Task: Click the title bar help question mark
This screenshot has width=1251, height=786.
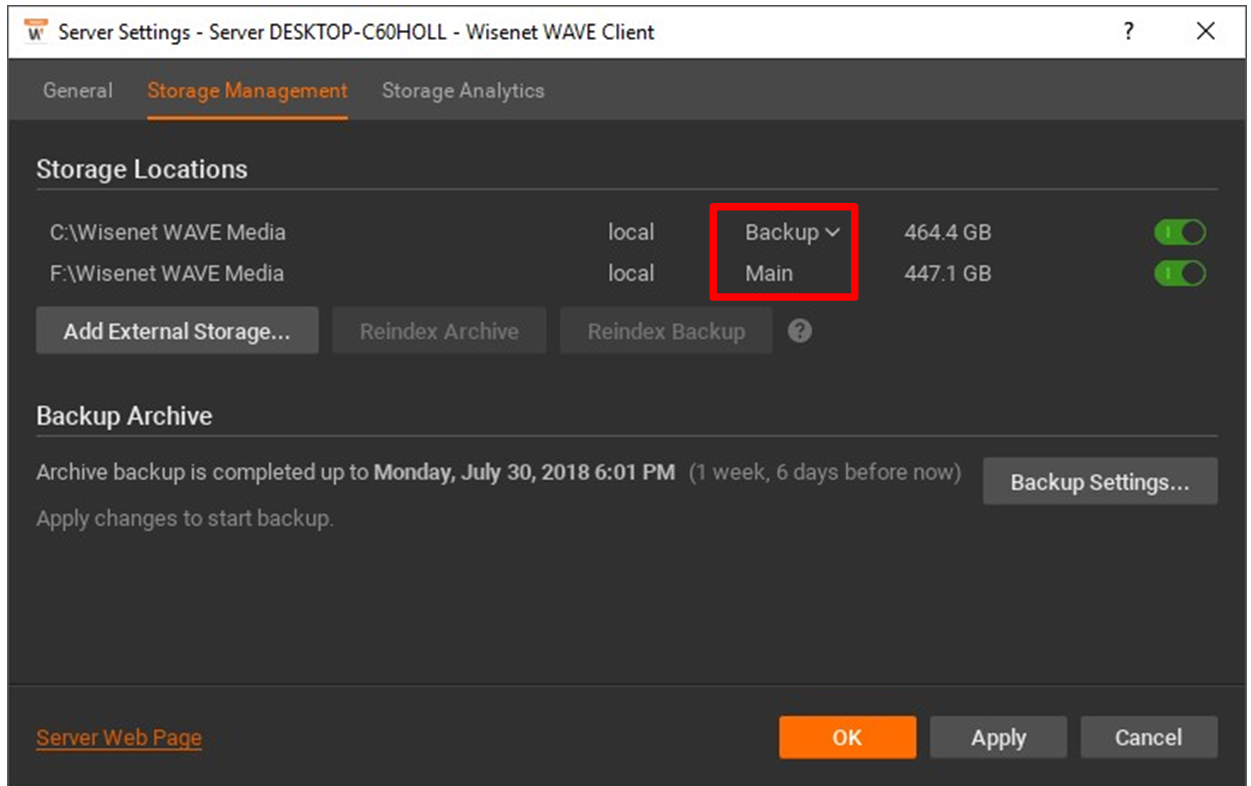Action: (x=1129, y=31)
